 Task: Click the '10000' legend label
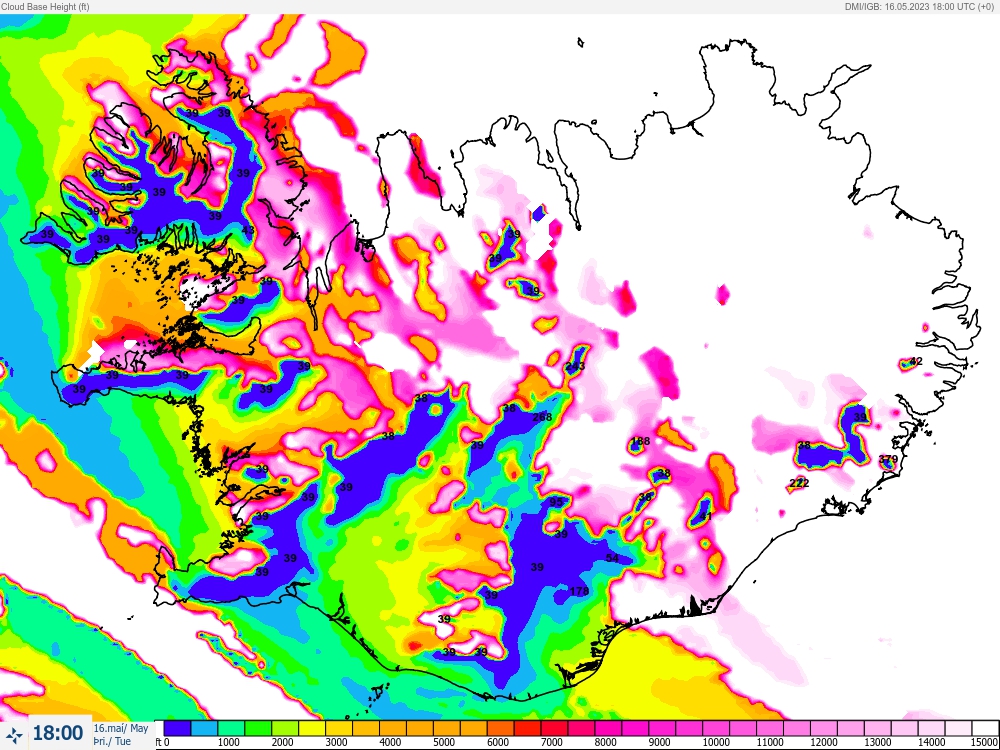point(716,742)
